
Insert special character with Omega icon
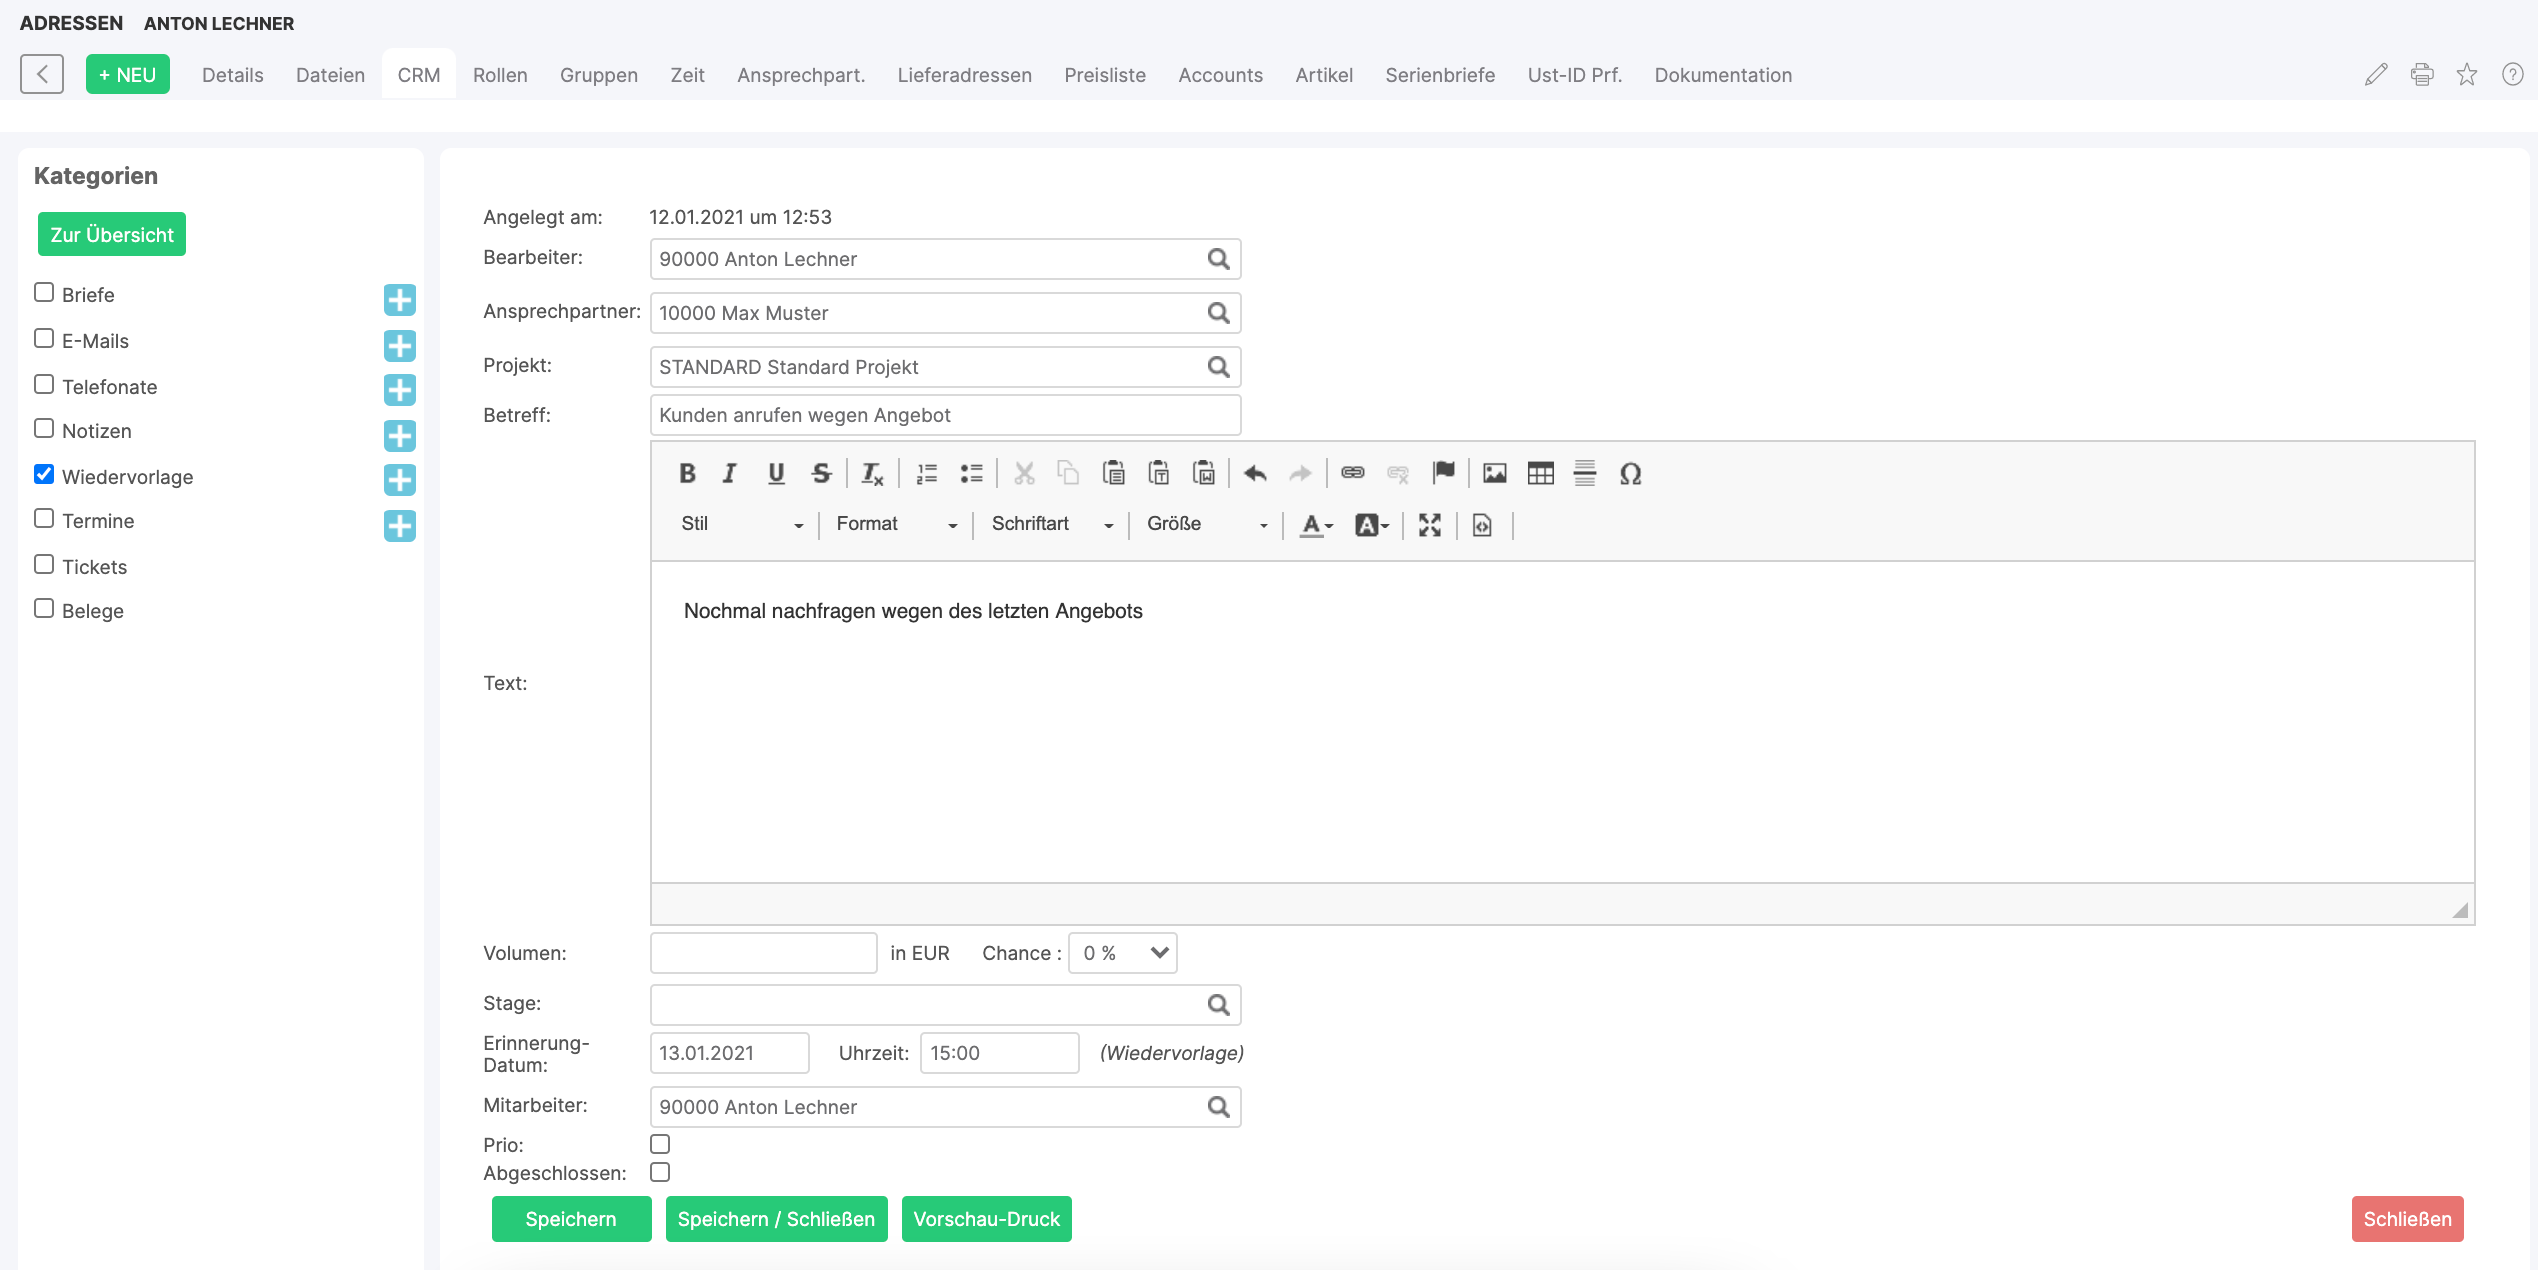pyautogui.click(x=1630, y=473)
